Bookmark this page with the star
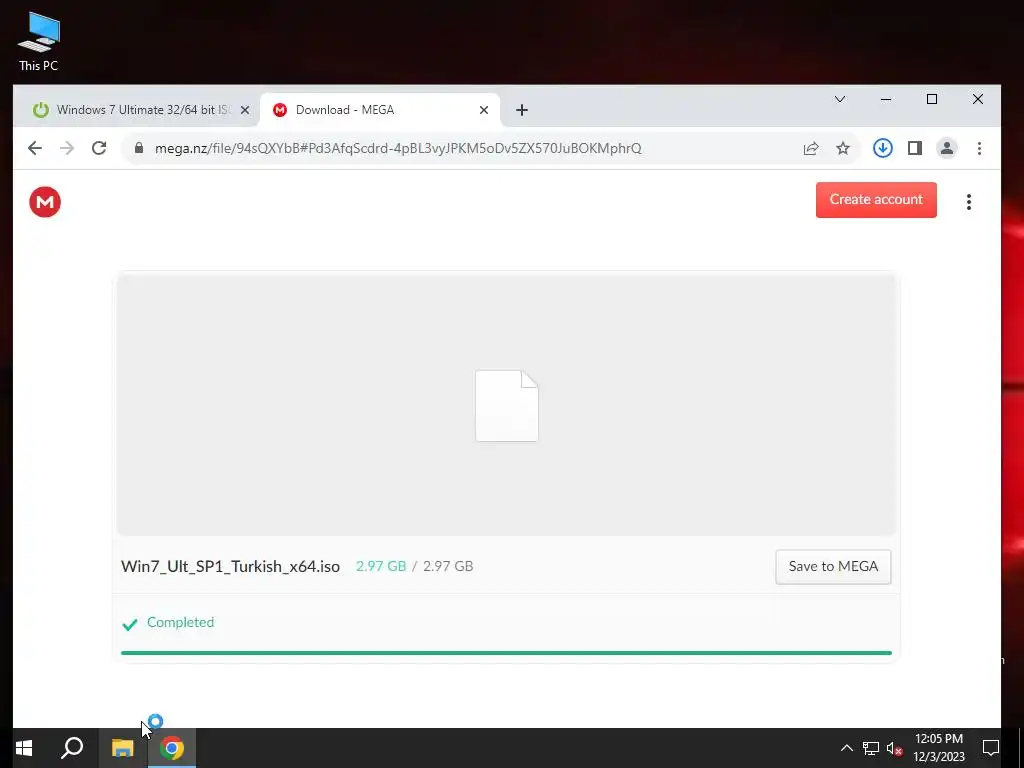 tap(843, 148)
